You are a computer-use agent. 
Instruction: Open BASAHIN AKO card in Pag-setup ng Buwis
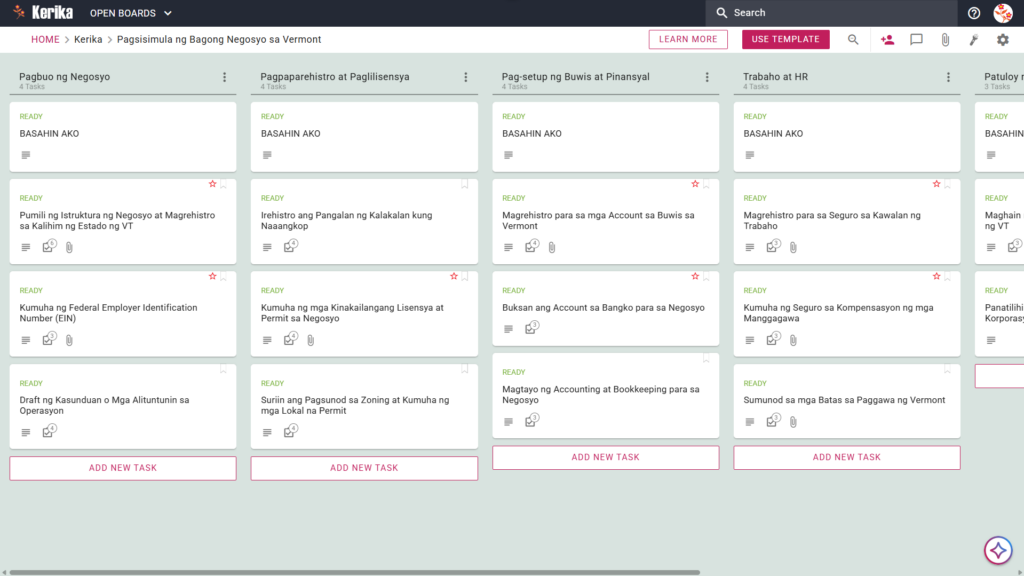click(605, 136)
